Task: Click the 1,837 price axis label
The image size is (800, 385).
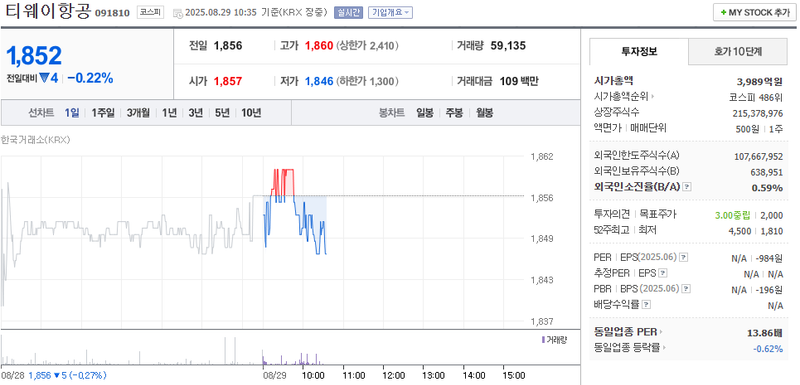Action: pos(541,322)
